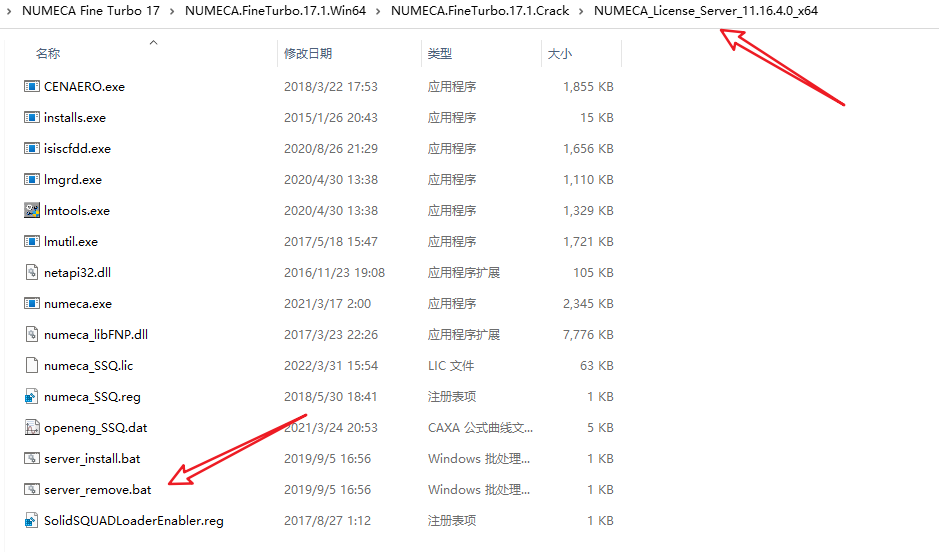The height and width of the screenshot is (552, 939).
Task: Sort files by the 类型 column header
Action: pos(440,54)
